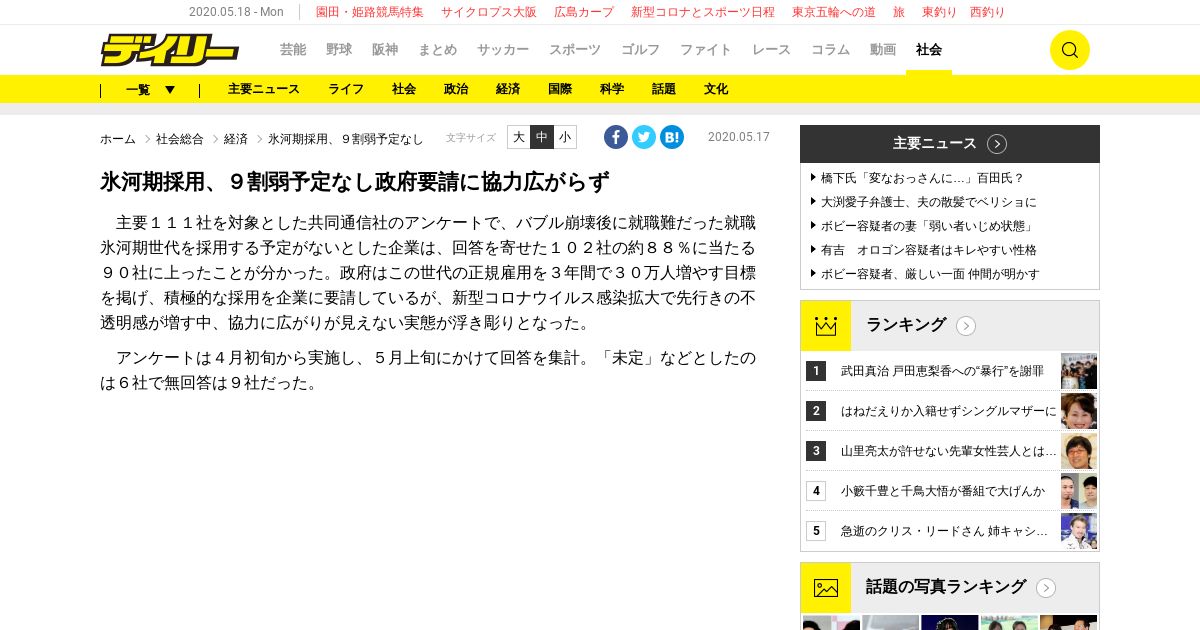1200x630 pixels.
Task: Open the search magnifier button
Action: tap(1069, 50)
